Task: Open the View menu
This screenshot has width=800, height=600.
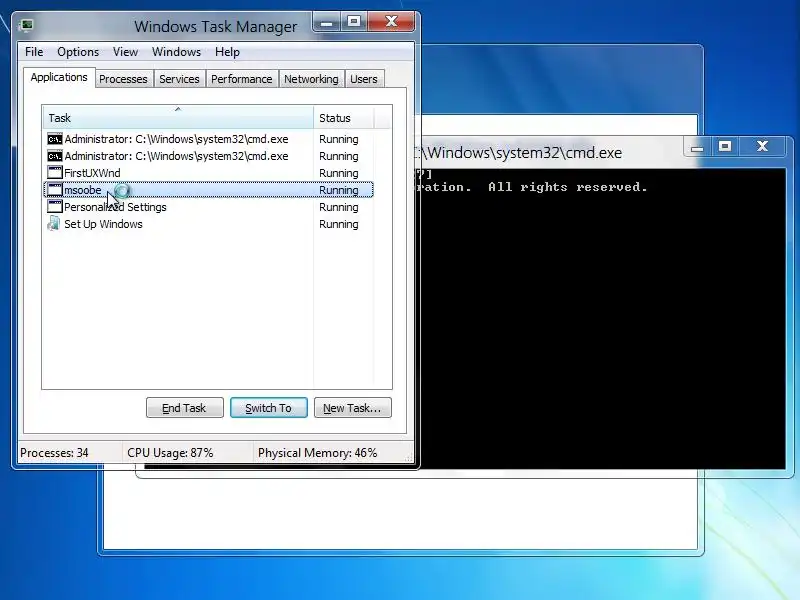Action: [126, 52]
